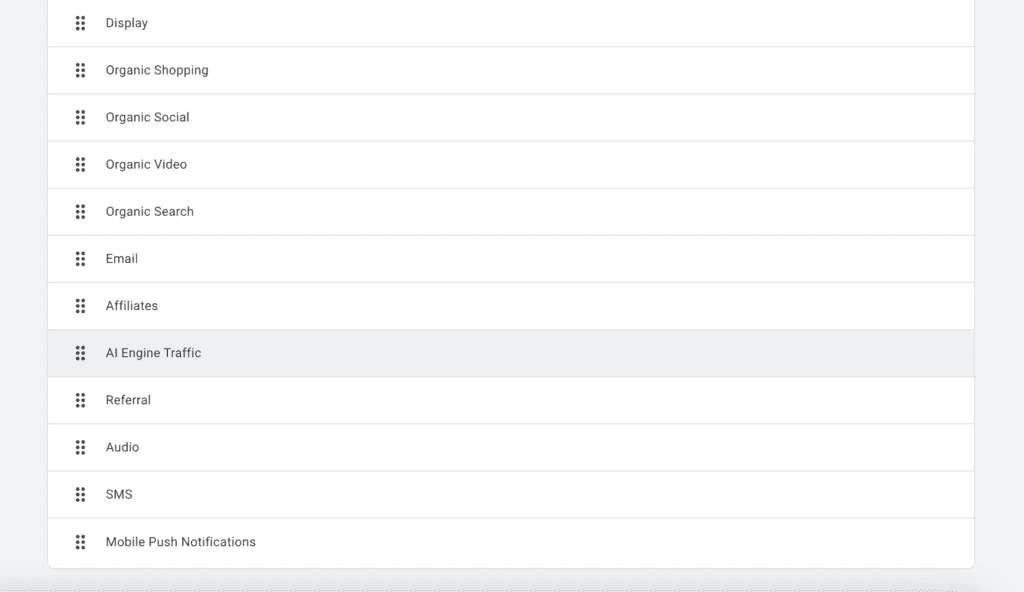Select the Affiliates row grip icon

pyautogui.click(x=80, y=306)
